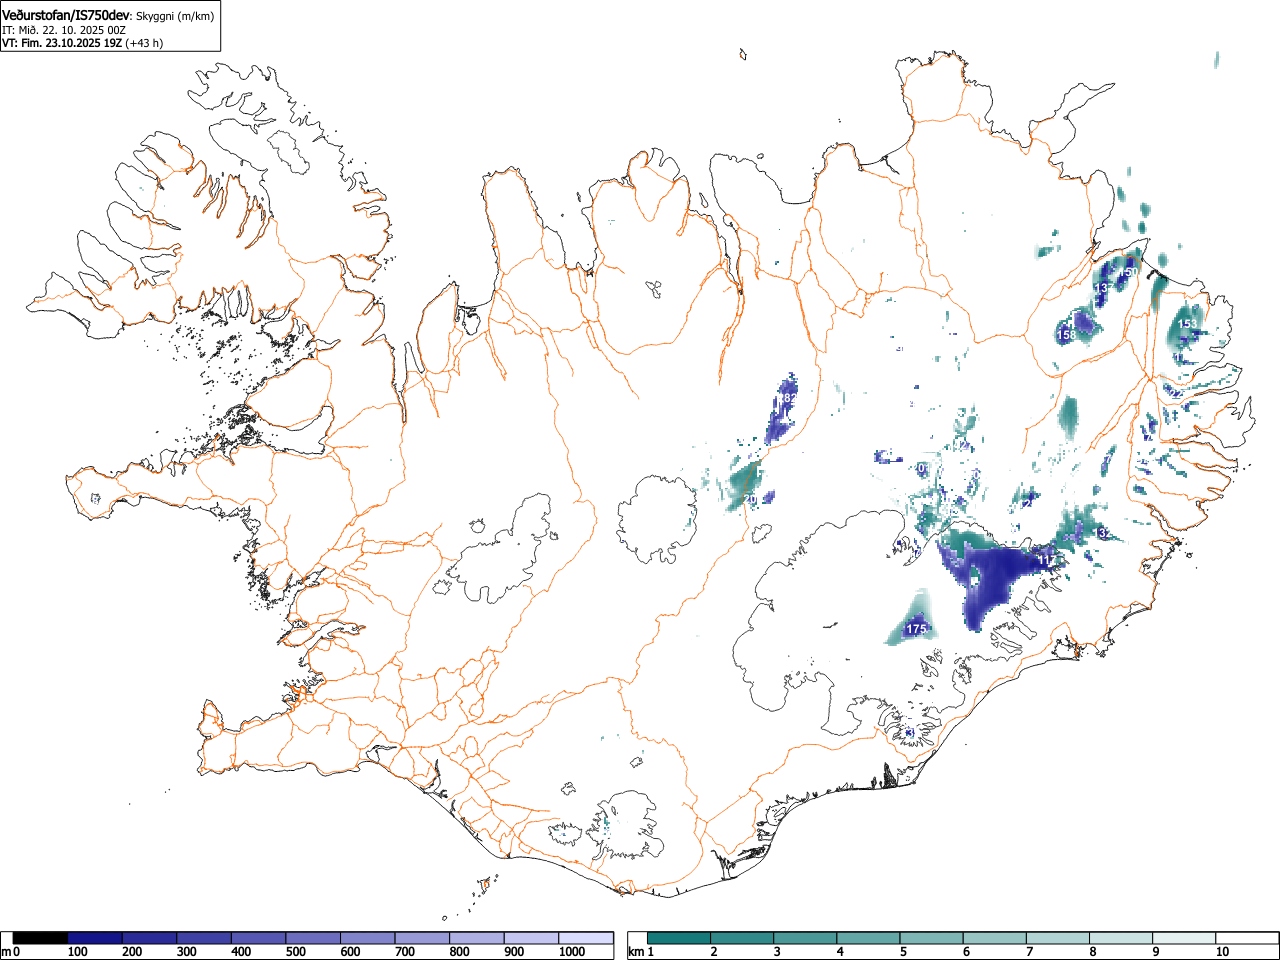Screen dimensions: 1280x960
Task: Click the 100 tick label on metre scale
Action: pyautogui.click(x=78, y=952)
